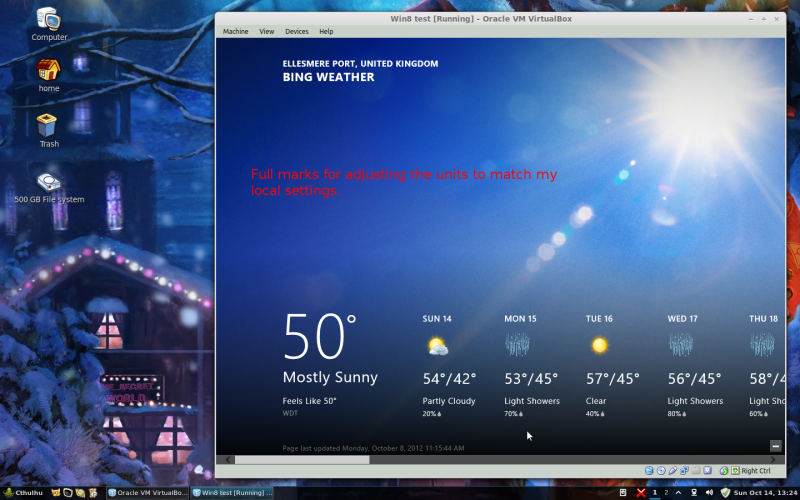Switch to Oracle VM VirtualBox taskbar window
Image resolution: width=800 pixels, height=500 pixels.
coord(147,493)
